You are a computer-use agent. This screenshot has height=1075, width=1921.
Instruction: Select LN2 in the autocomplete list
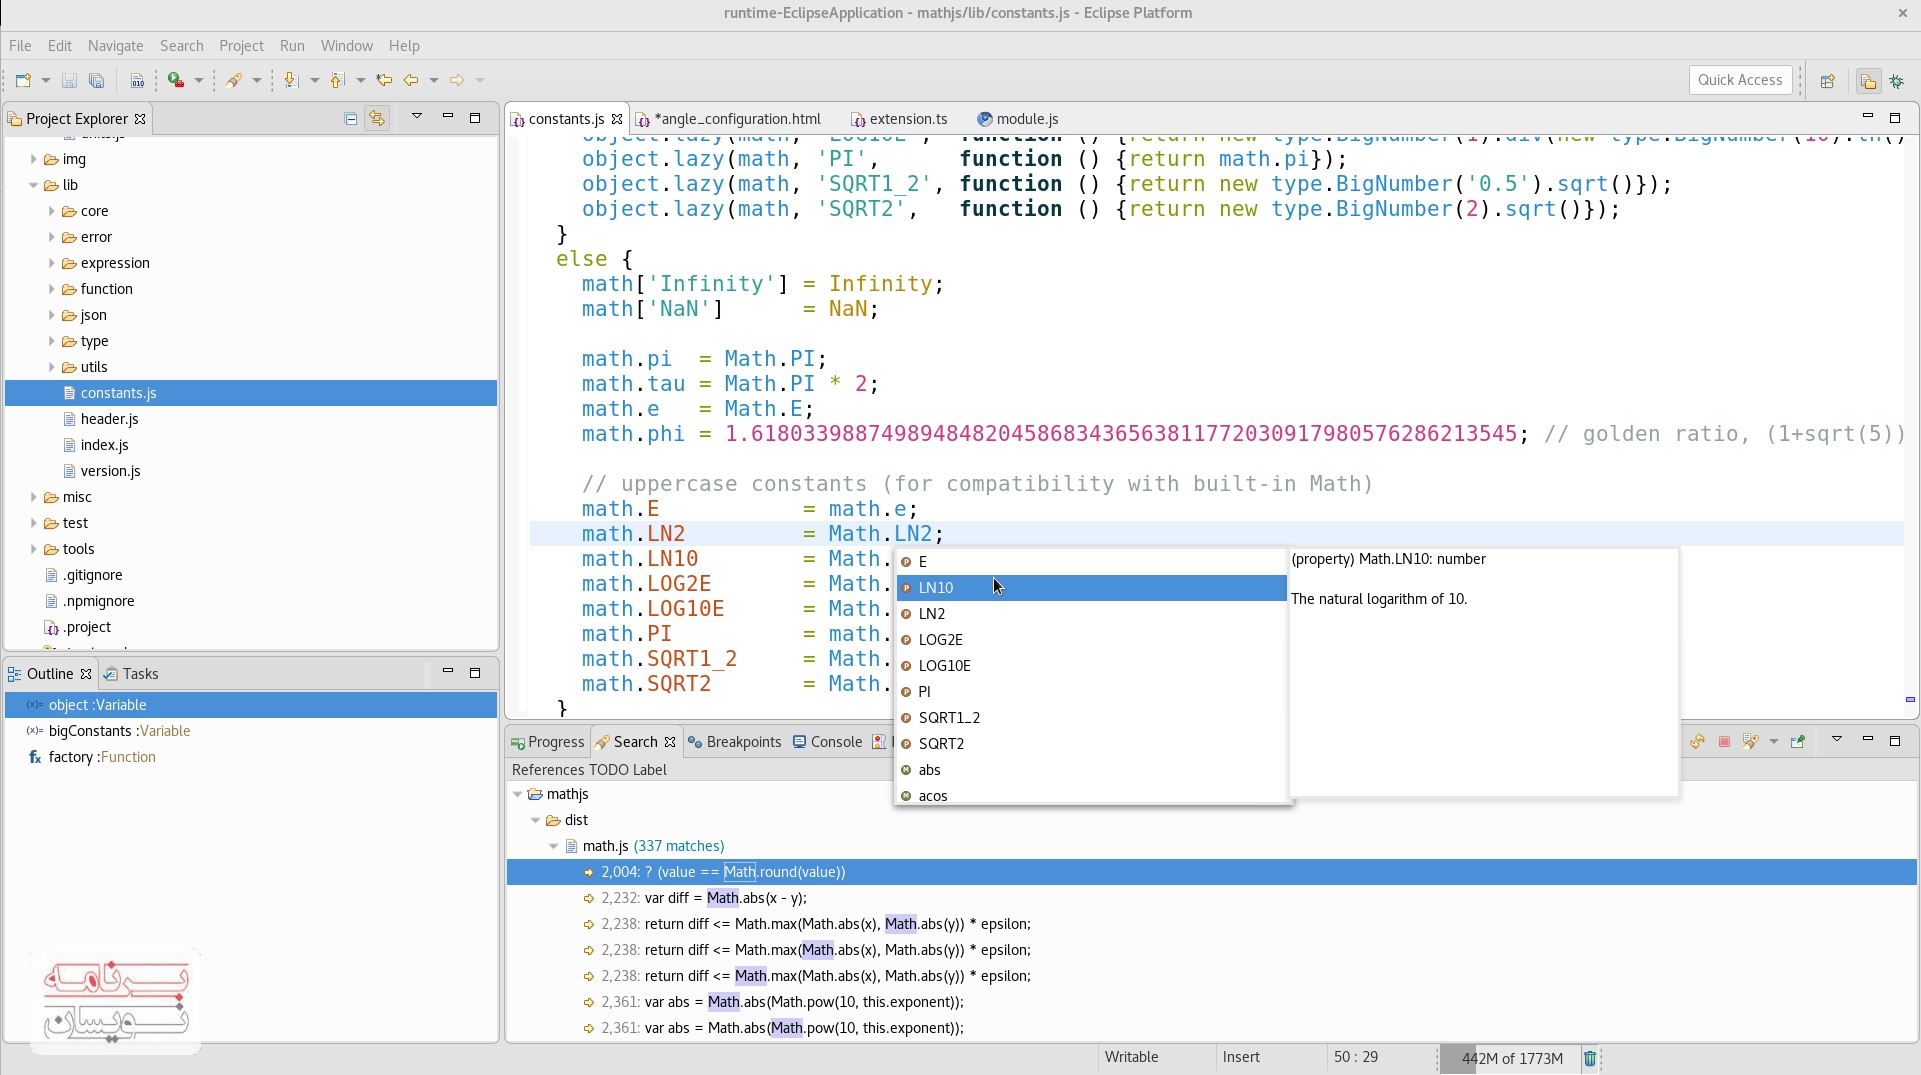tap(1091, 614)
